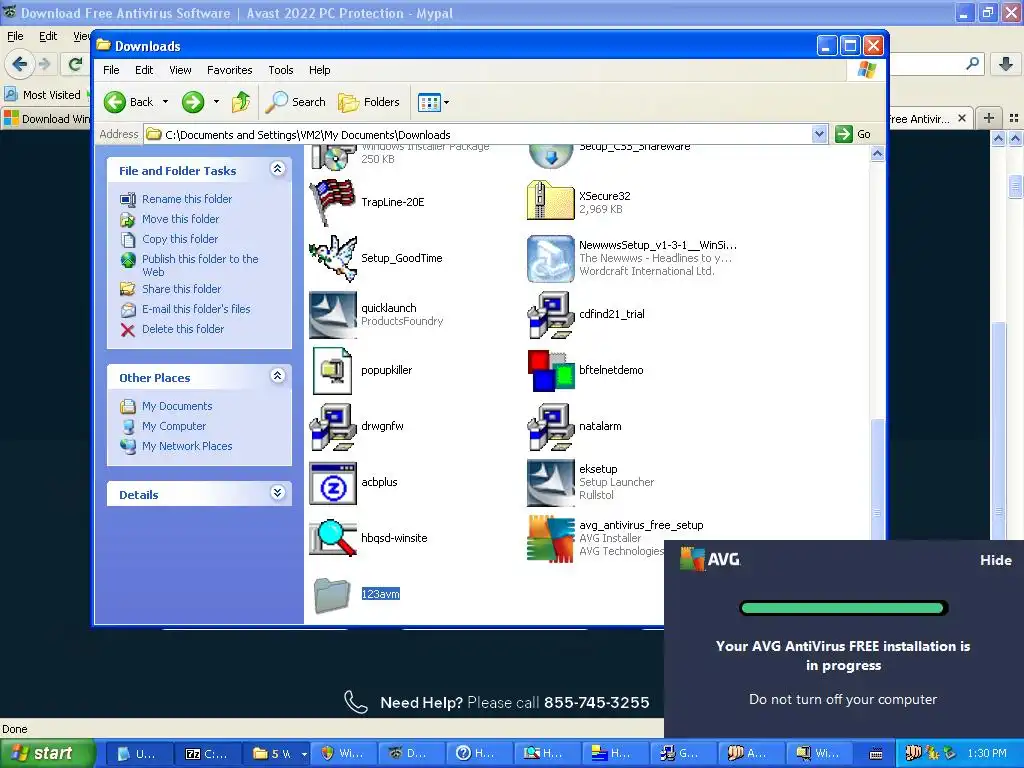1024x768 pixels.
Task: Click the Address path input field
Action: pyautogui.click(x=478, y=135)
